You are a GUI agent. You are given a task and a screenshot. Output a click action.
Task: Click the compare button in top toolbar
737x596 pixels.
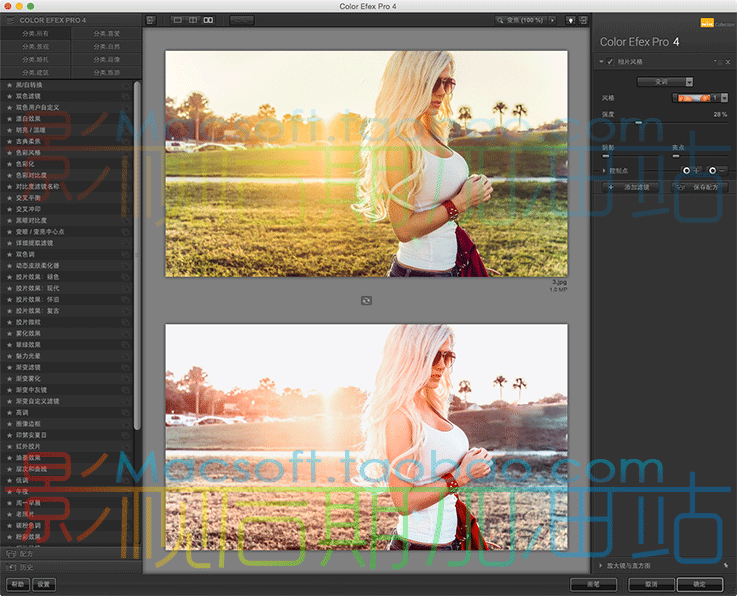242,20
